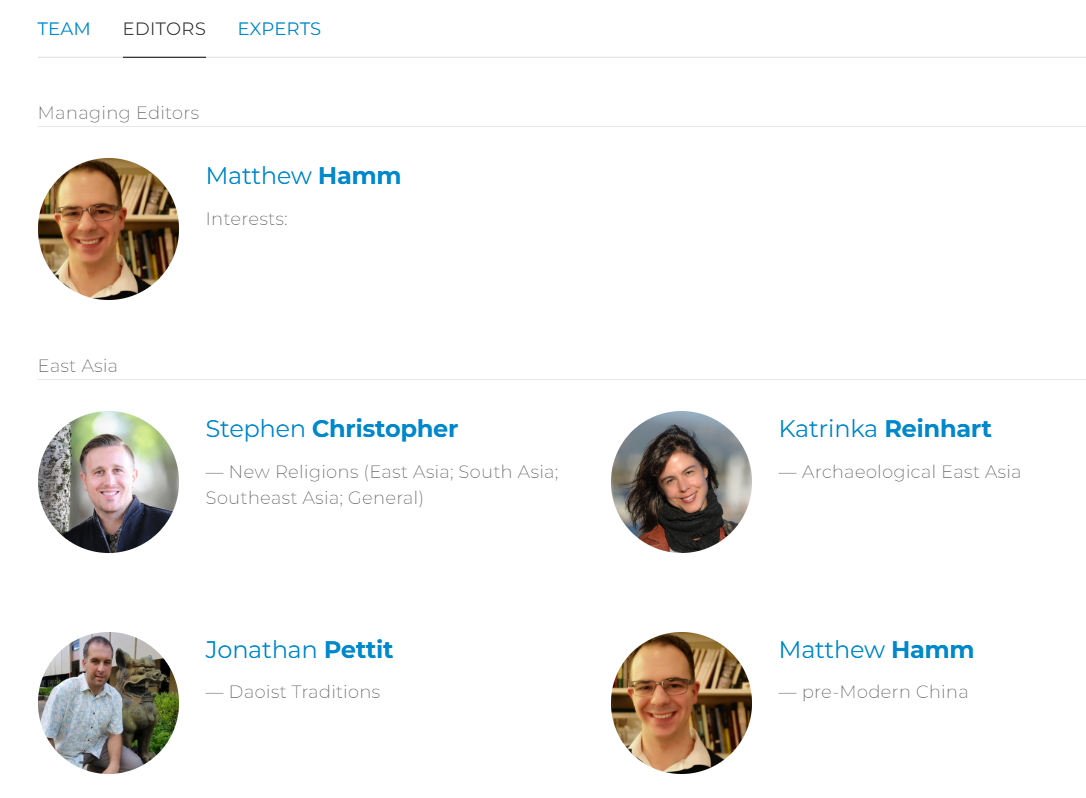1086x798 pixels.
Task: Click Stephen Christopher's profile photo
Action: coord(108,481)
